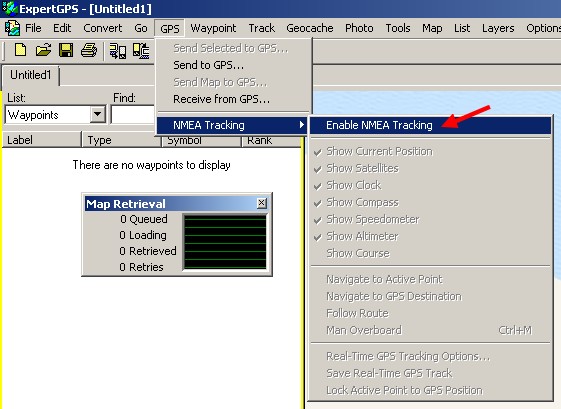The height and width of the screenshot is (409, 561).
Task: Toggle Show Current Position option
Action: click(x=430, y=151)
